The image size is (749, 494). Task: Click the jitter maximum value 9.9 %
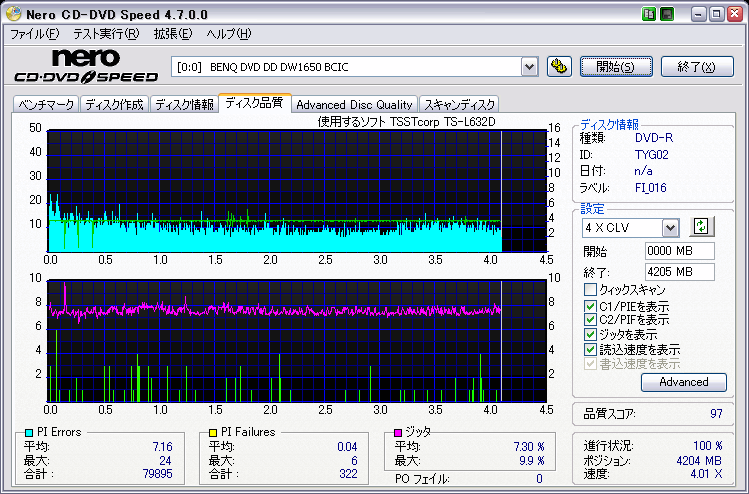[532, 461]
